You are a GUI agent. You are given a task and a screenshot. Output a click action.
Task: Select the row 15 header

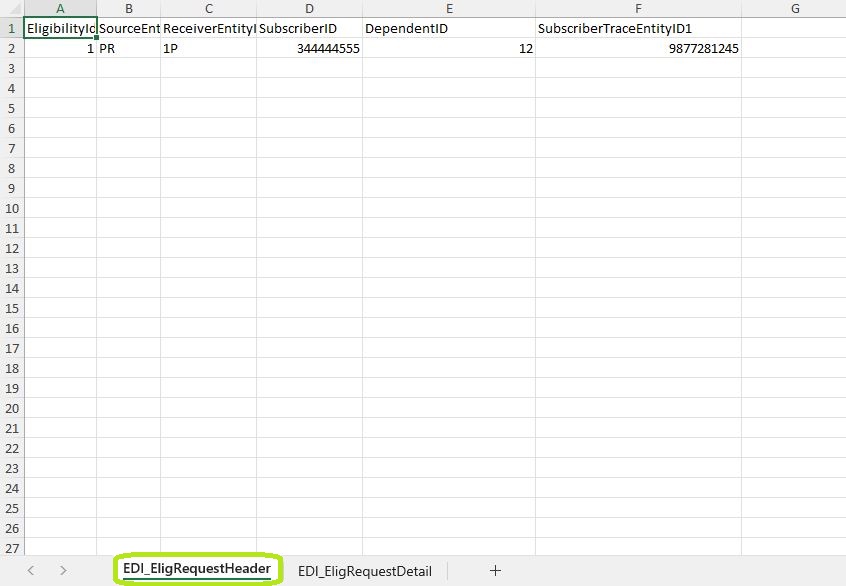tap(12, 308)
